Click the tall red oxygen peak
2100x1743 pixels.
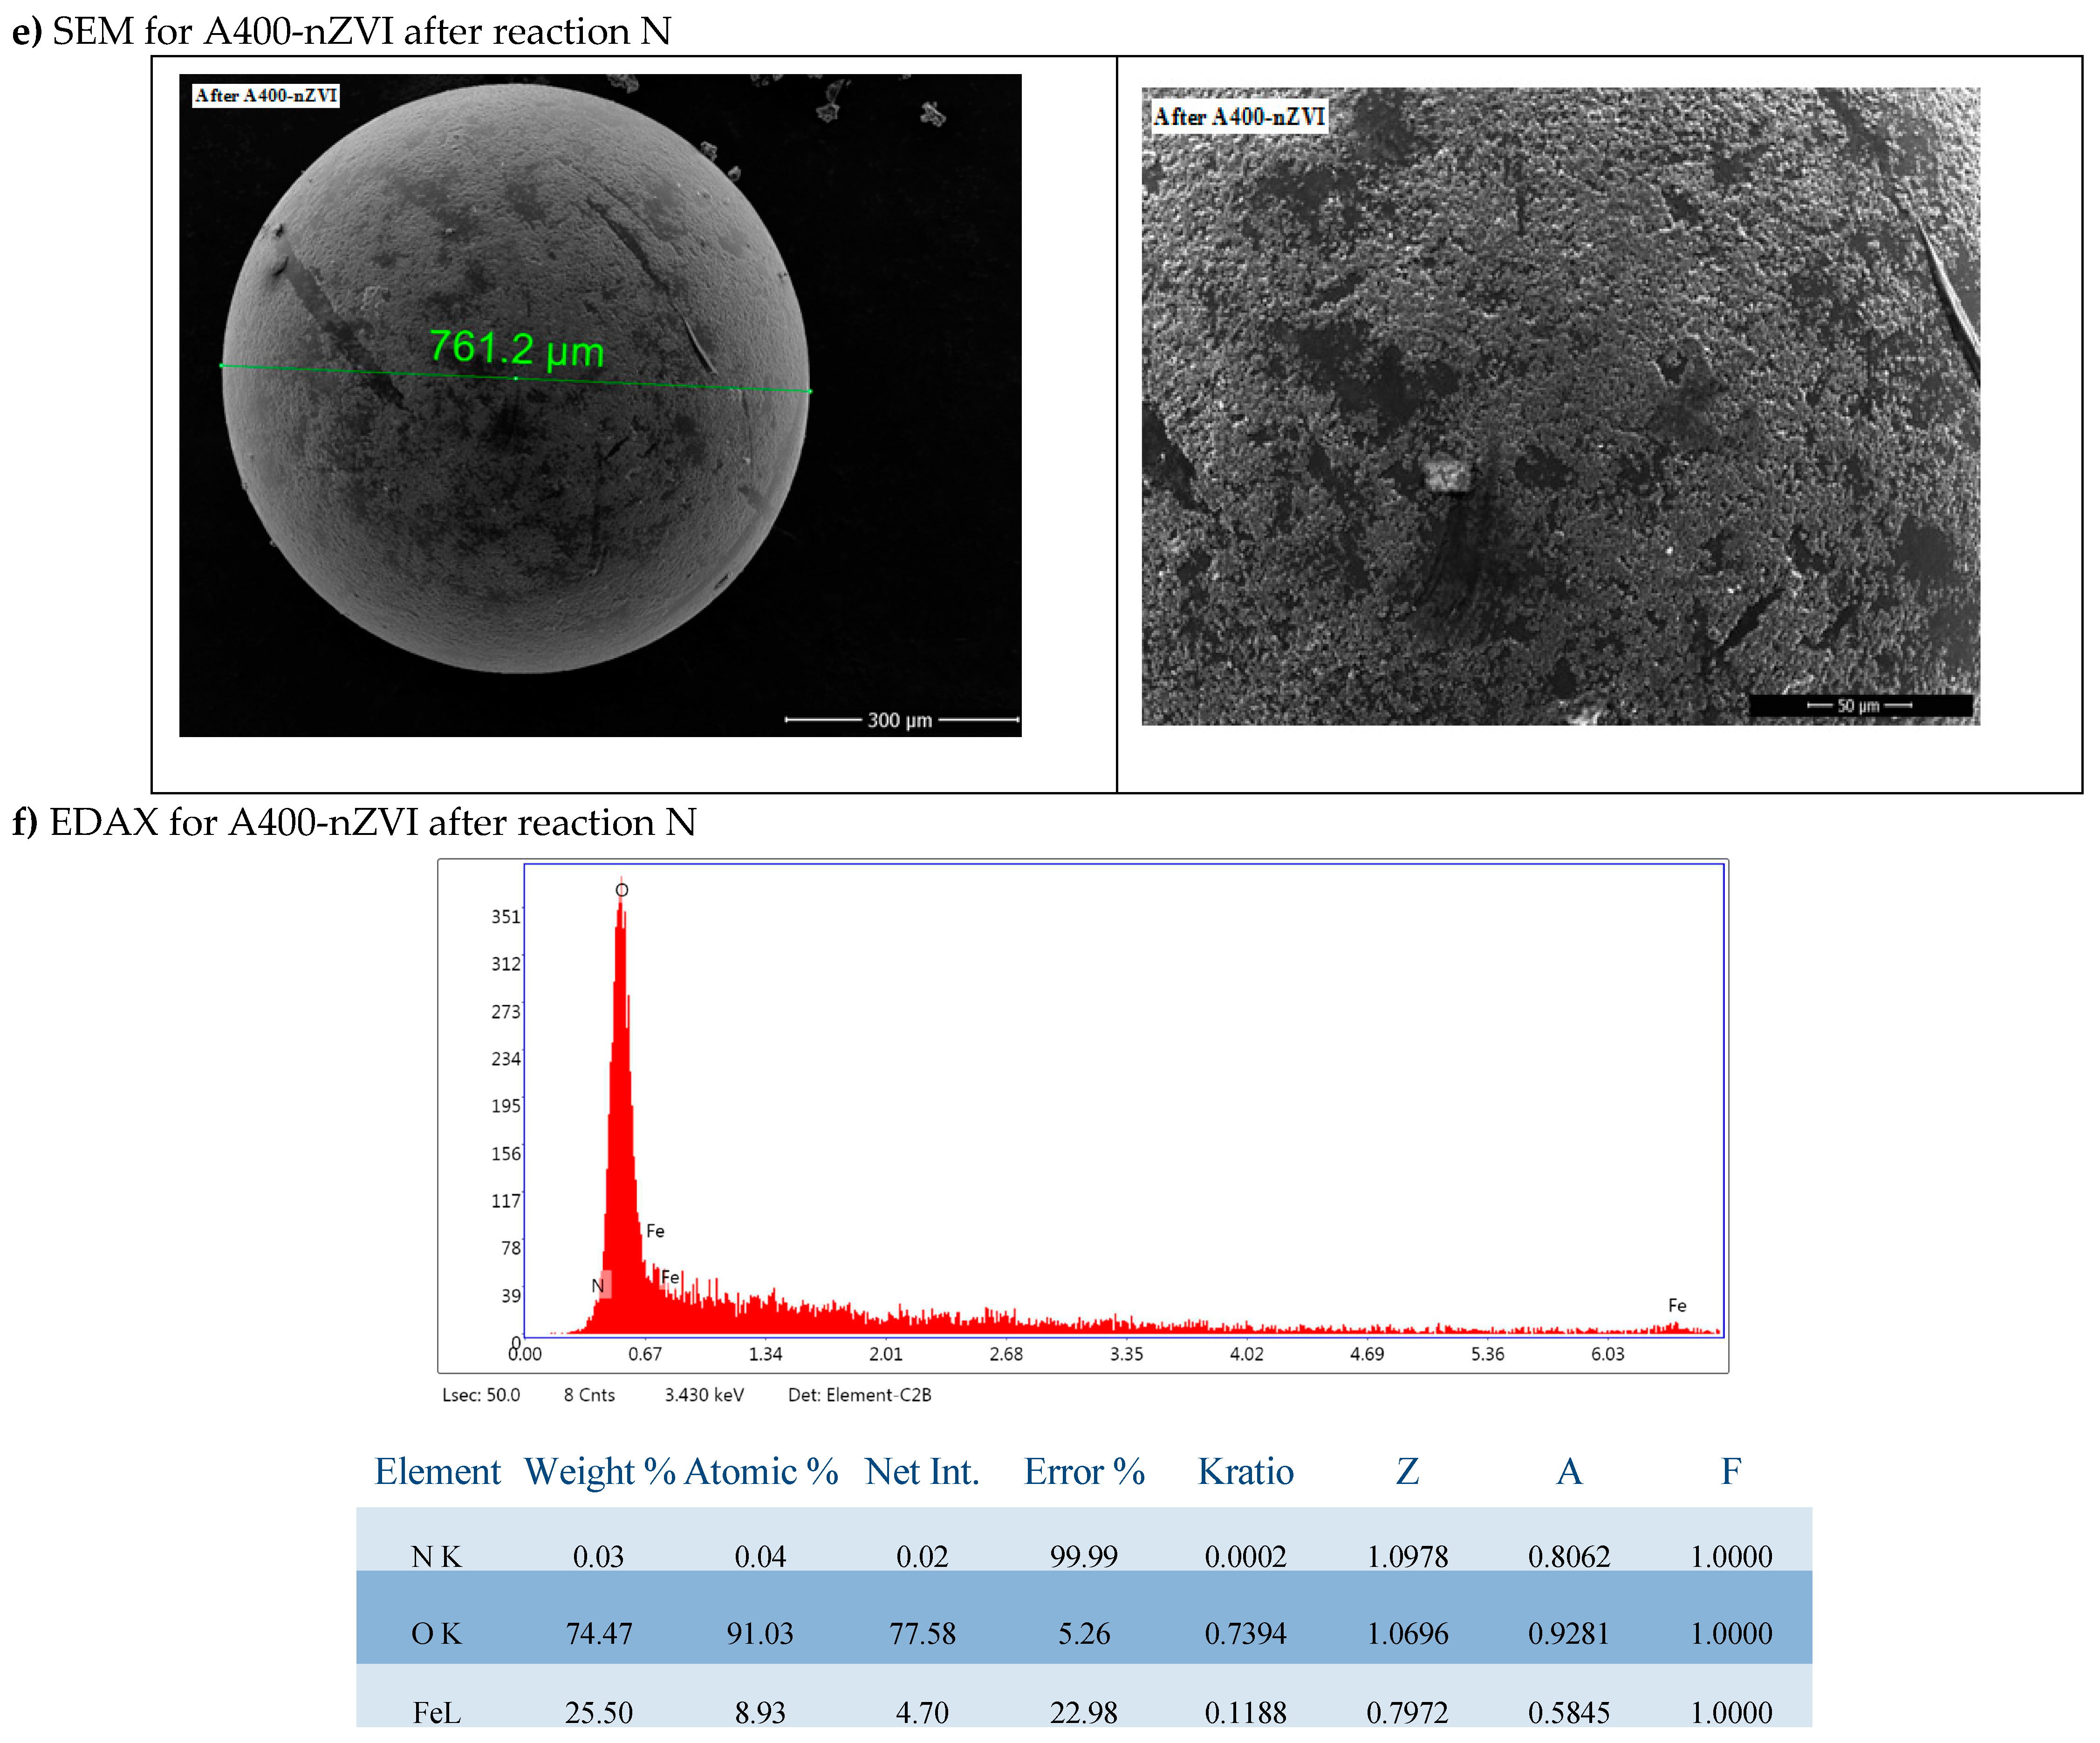(621, 1100)
